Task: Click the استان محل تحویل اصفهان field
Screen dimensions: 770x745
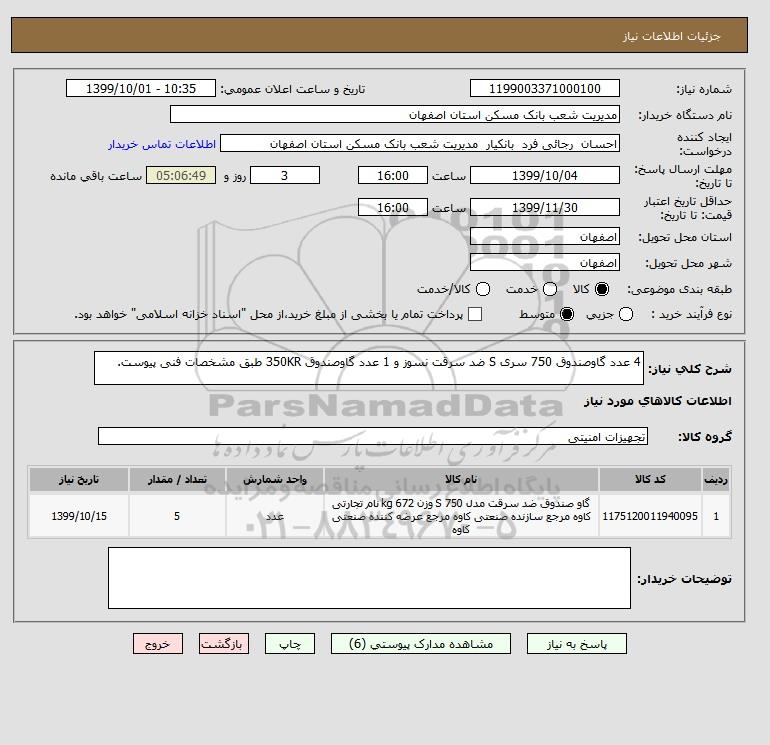Action: click(545, 237)
